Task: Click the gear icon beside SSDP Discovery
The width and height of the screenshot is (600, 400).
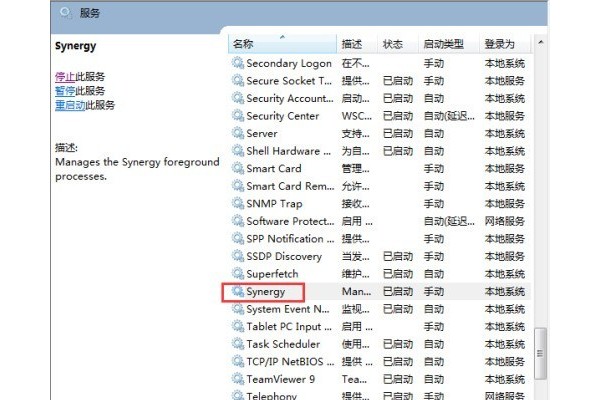Action: (238, 256)
